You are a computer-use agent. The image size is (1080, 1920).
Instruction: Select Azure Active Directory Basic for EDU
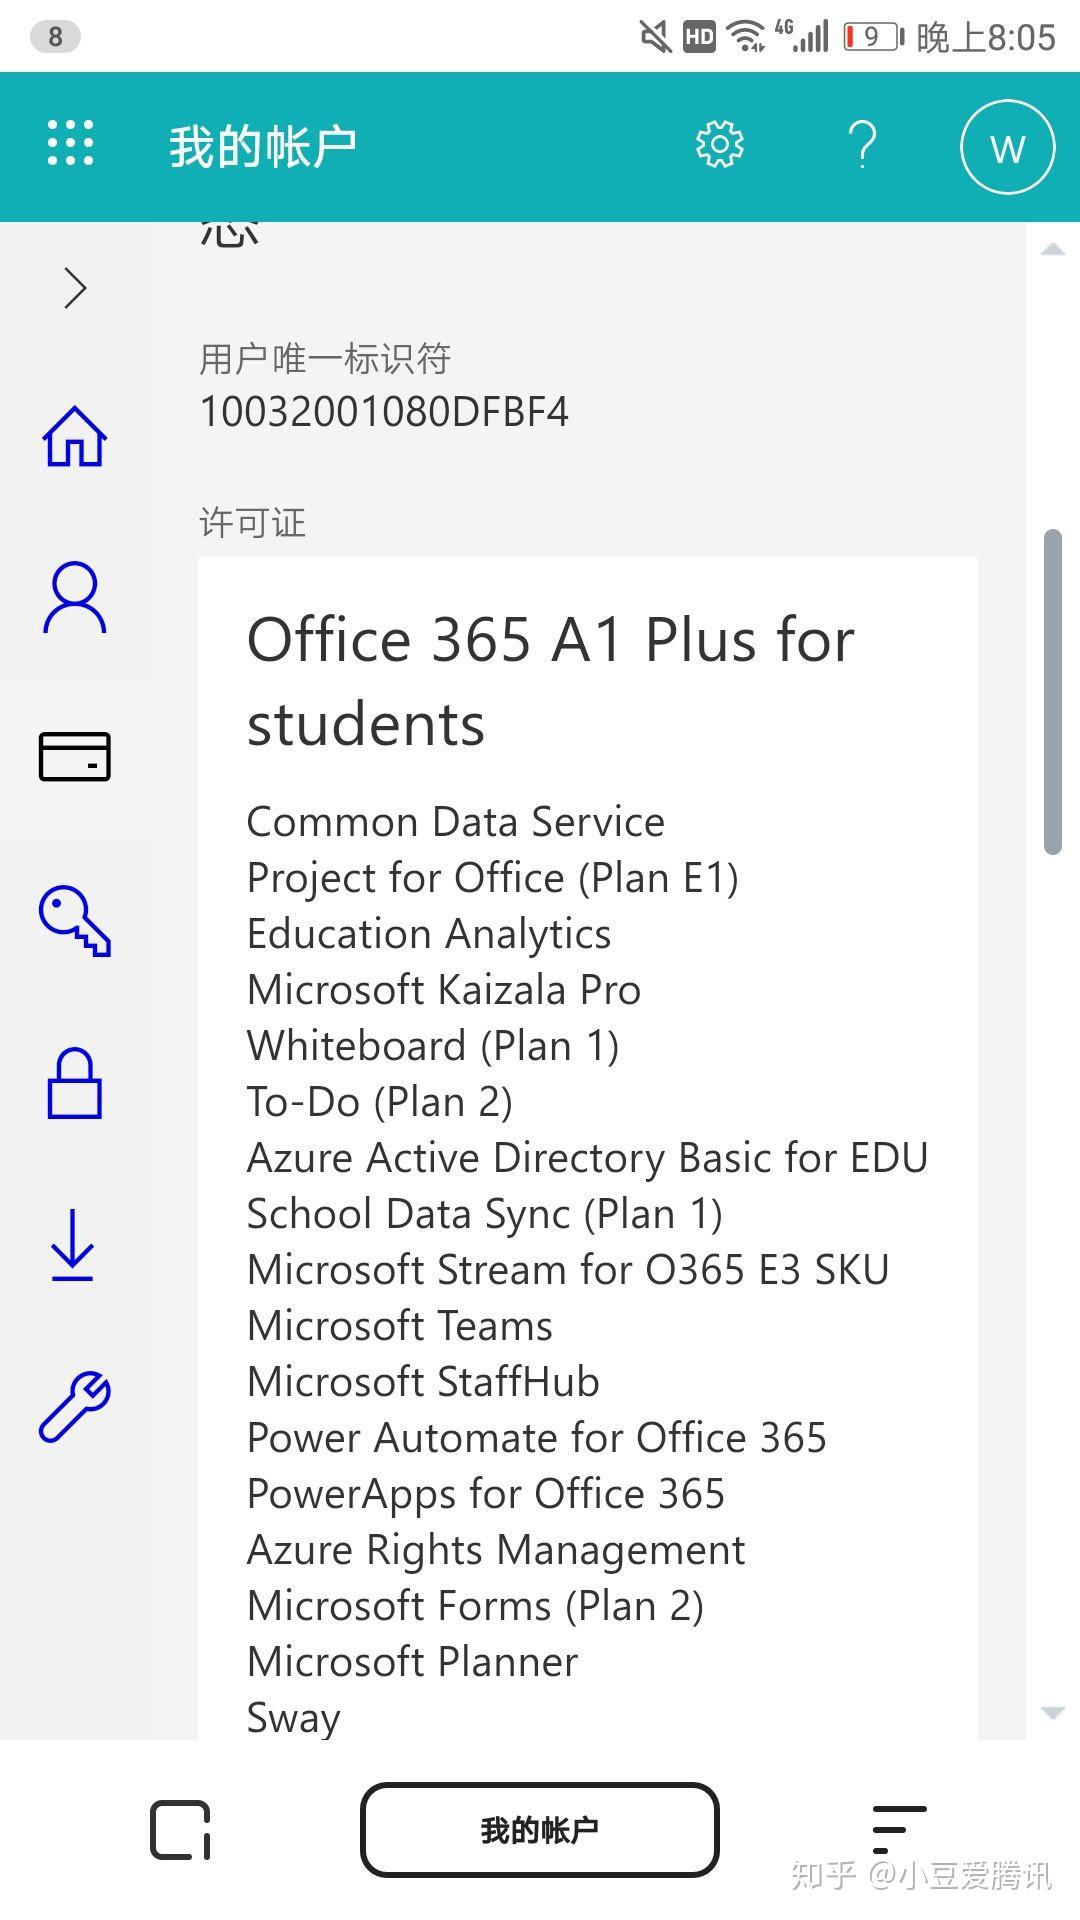(x=588, y=1158)
